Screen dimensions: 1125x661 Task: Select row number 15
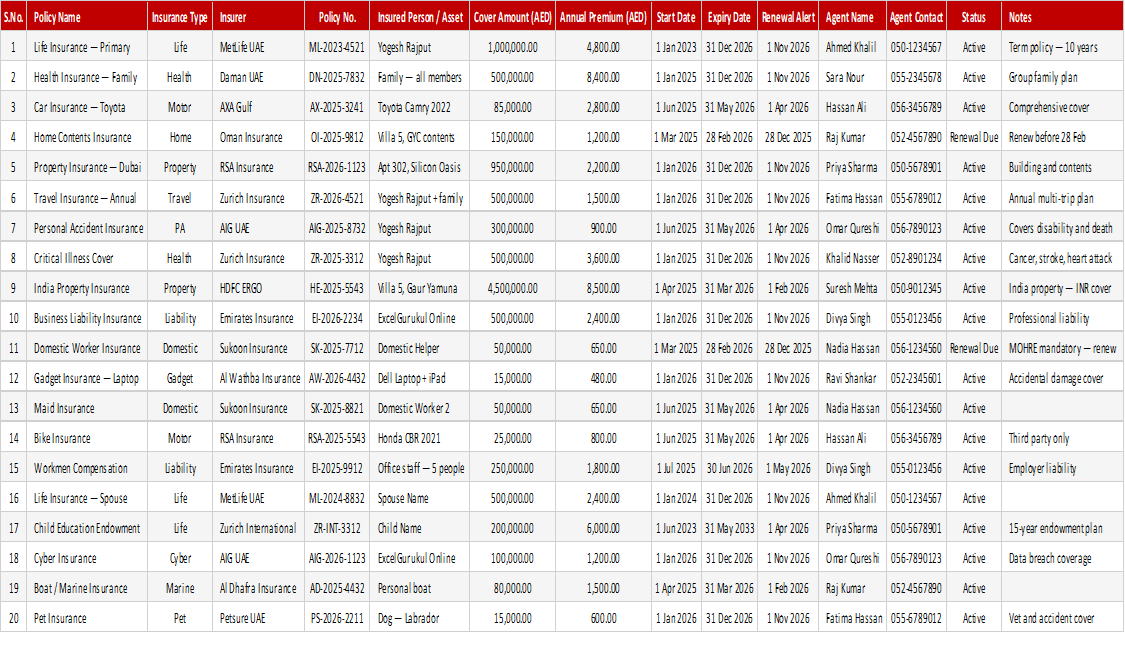(14, 469)
